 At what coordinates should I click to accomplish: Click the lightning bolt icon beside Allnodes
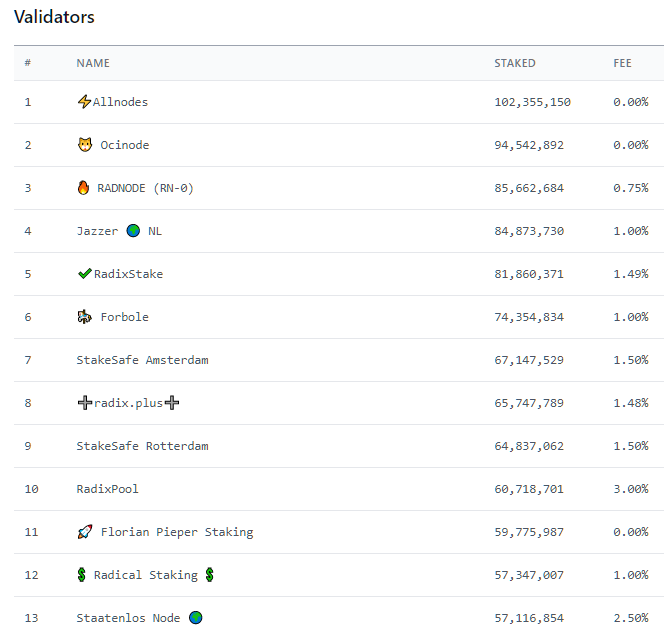click(84, 102)
